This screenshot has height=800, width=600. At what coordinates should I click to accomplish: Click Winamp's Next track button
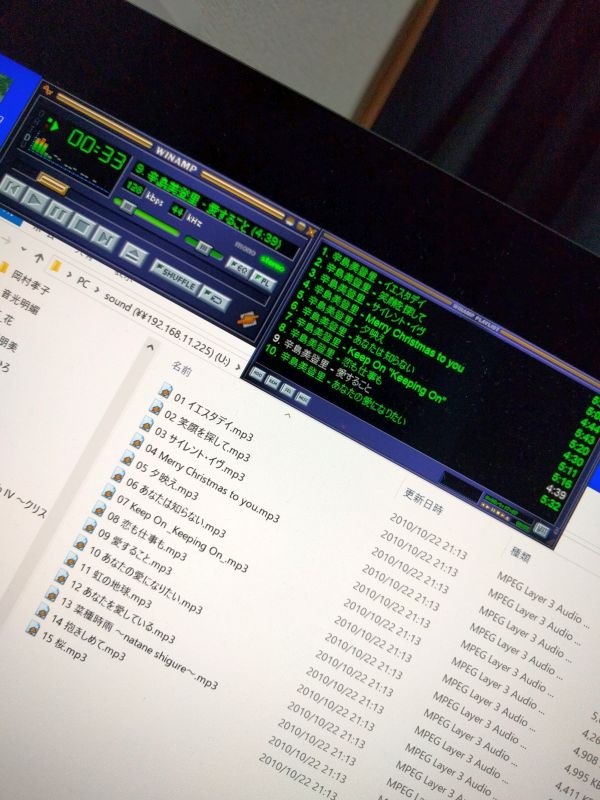tap(107, 238)
